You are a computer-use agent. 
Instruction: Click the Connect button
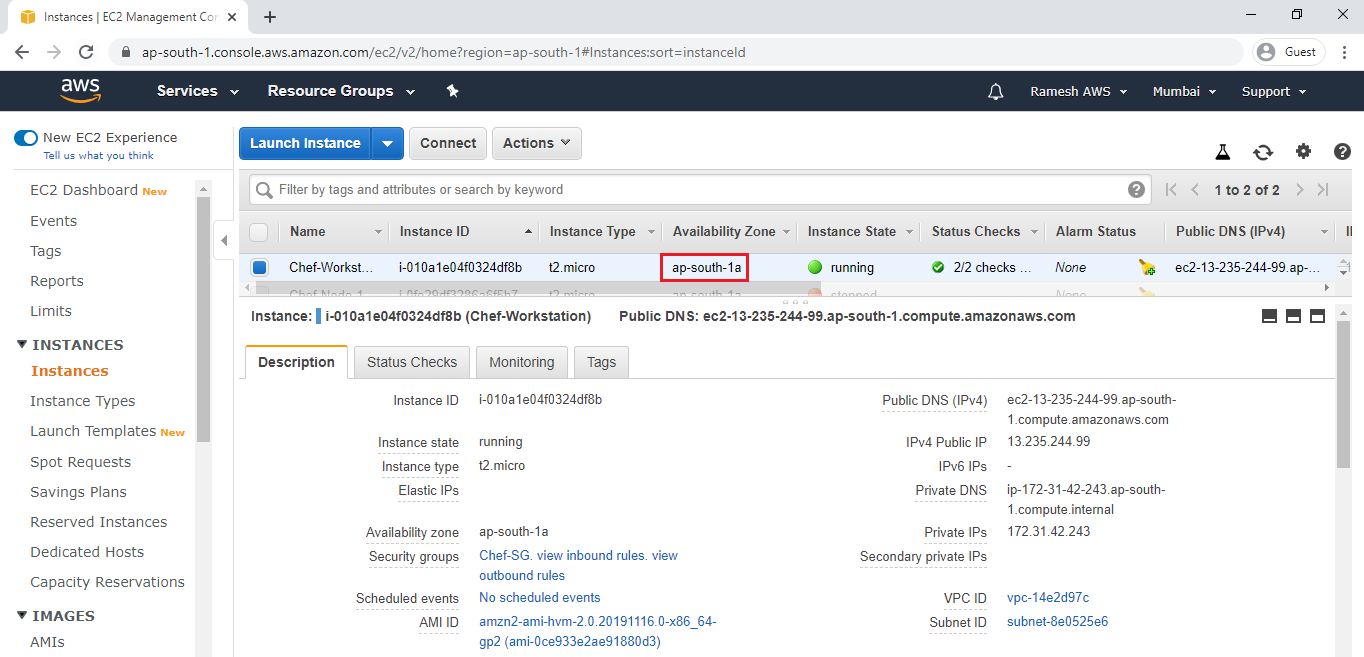(448, 143)
